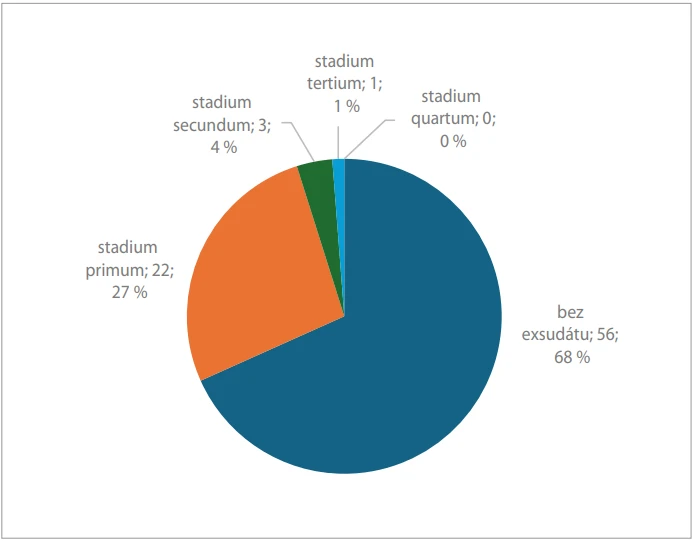Viewport: 692px width, 541px height.
Task: Click the pie chart center point
Action: (x=344, y=316)
